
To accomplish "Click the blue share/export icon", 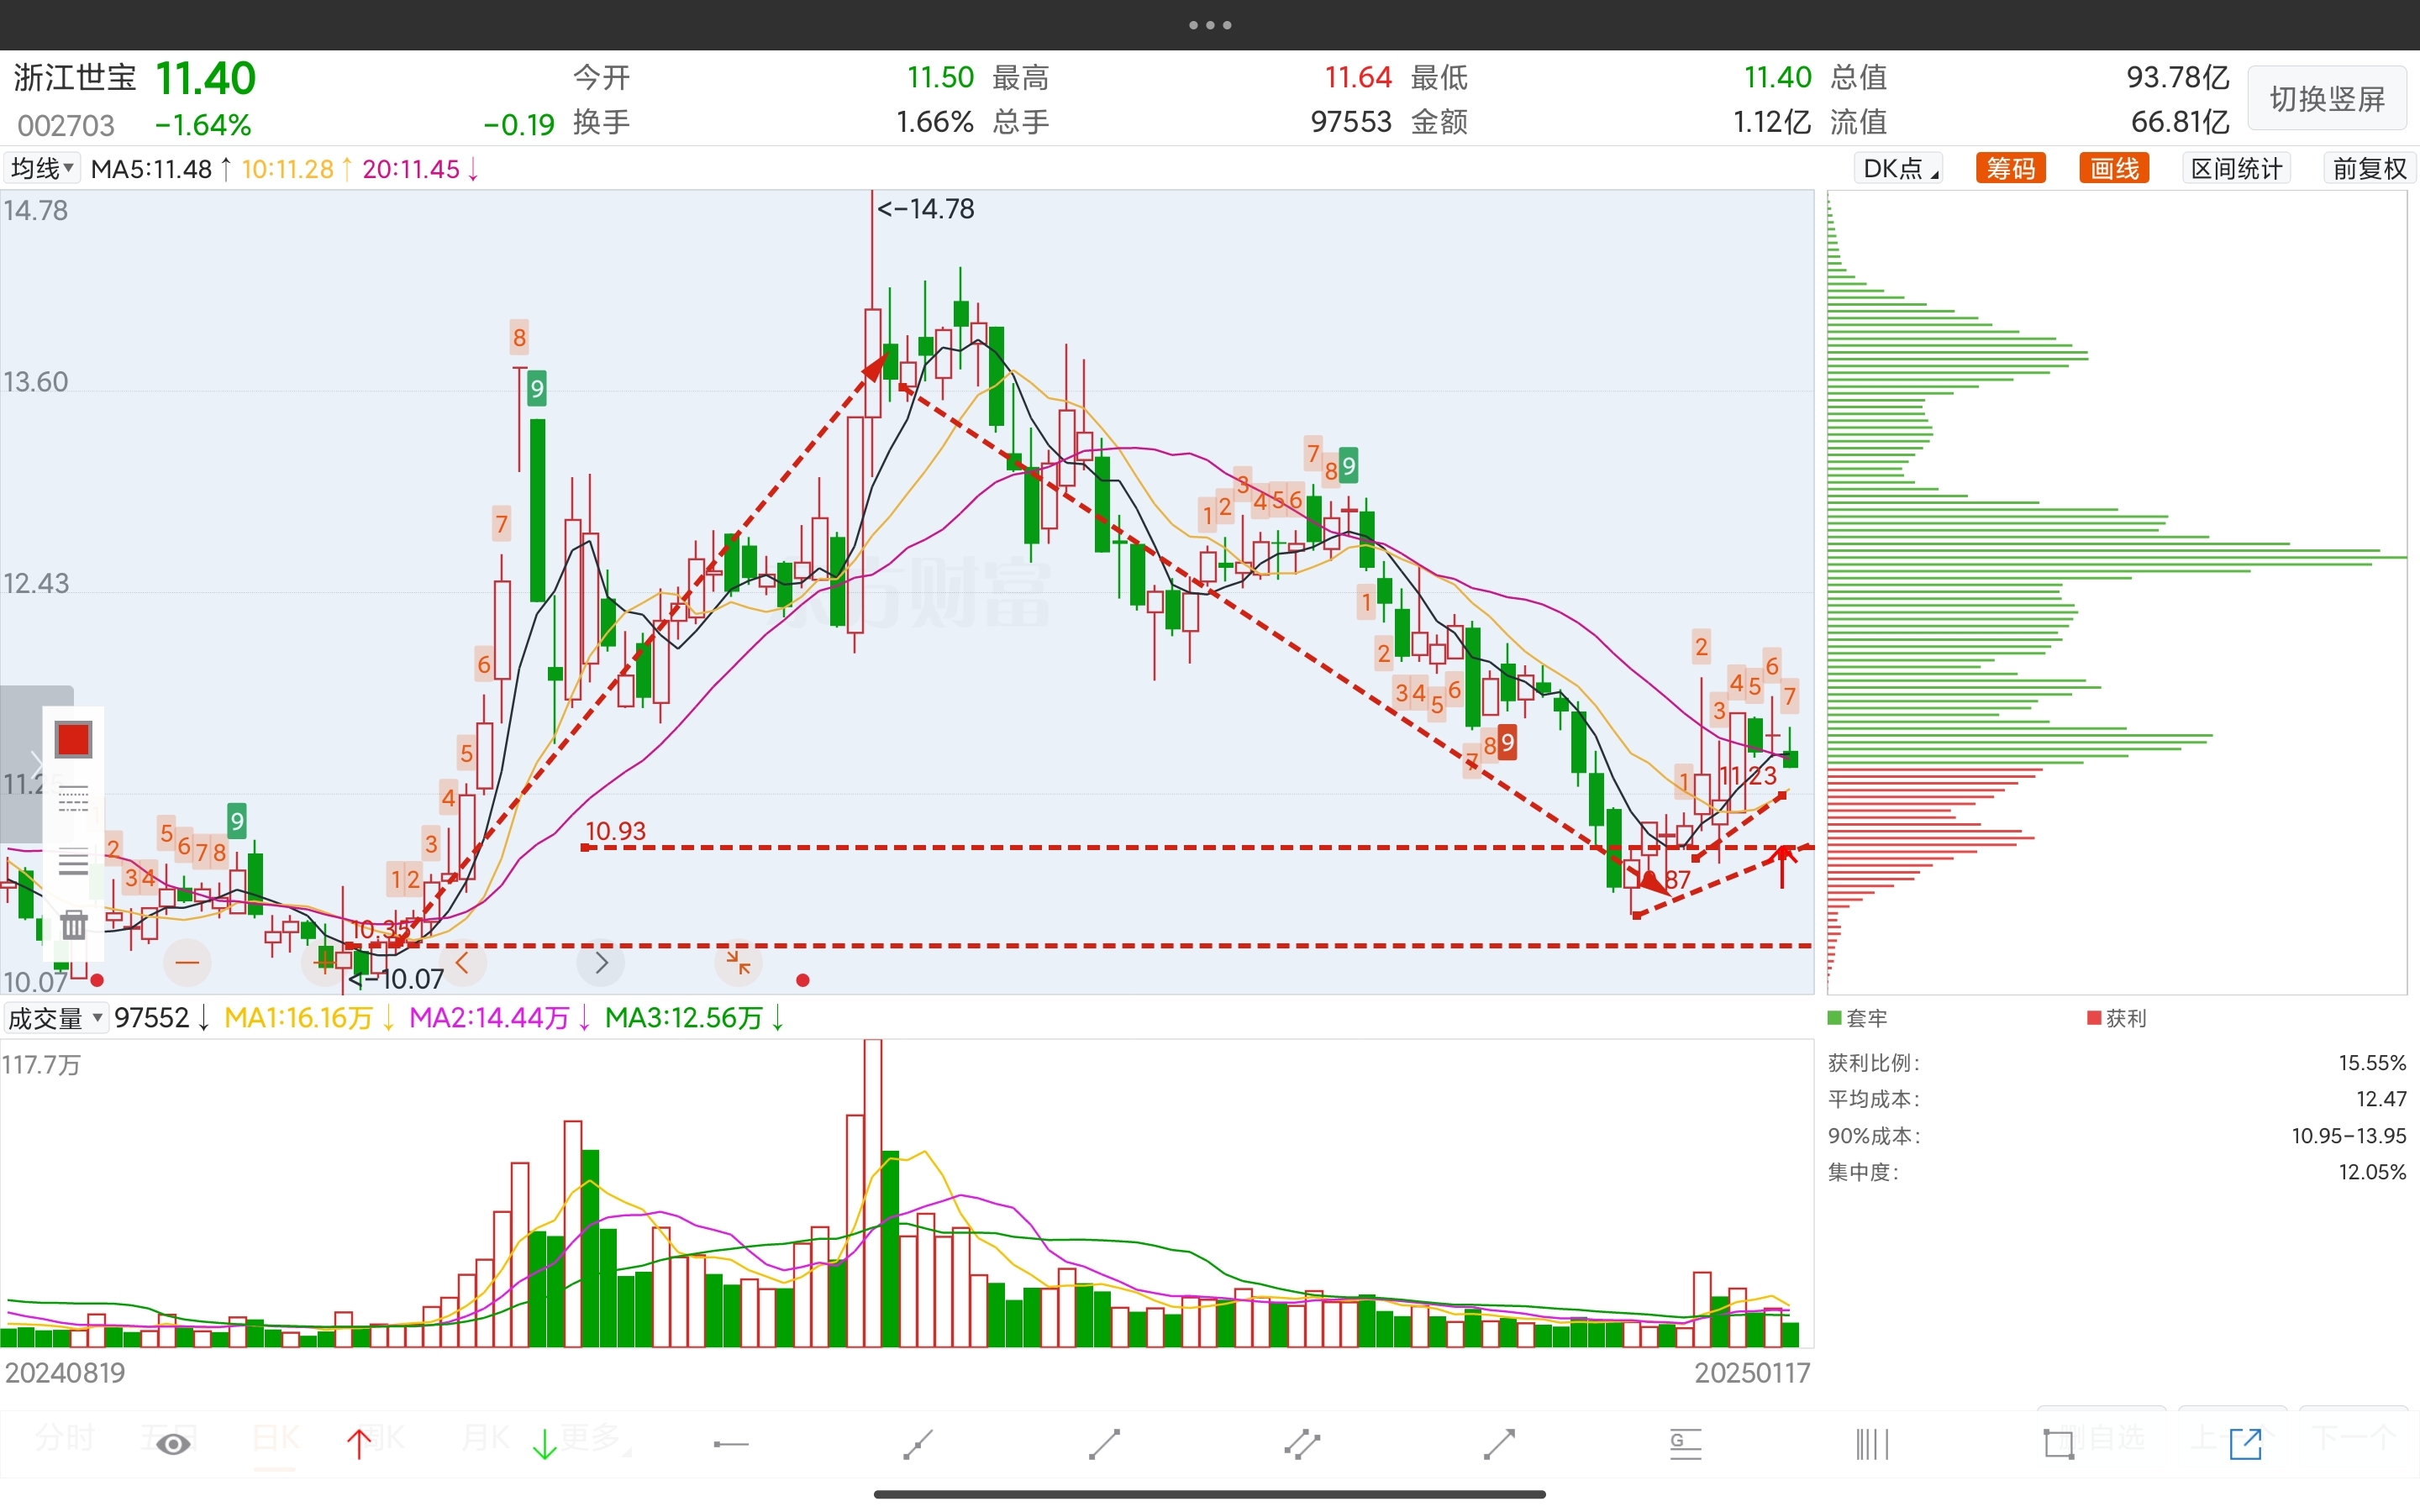I will [x=2245, y=1444].
